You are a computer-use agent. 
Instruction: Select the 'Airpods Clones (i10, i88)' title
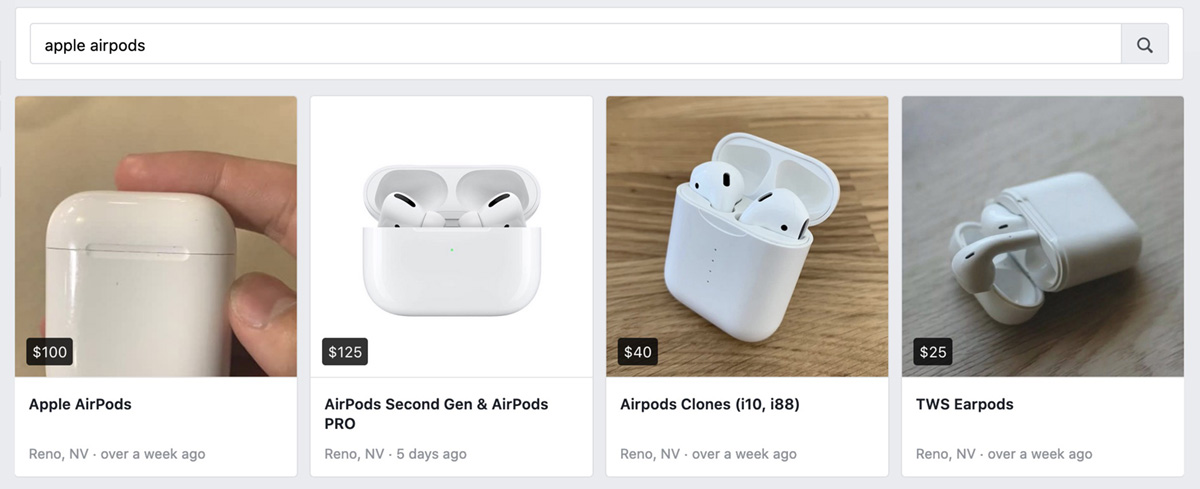coord(710,405)
